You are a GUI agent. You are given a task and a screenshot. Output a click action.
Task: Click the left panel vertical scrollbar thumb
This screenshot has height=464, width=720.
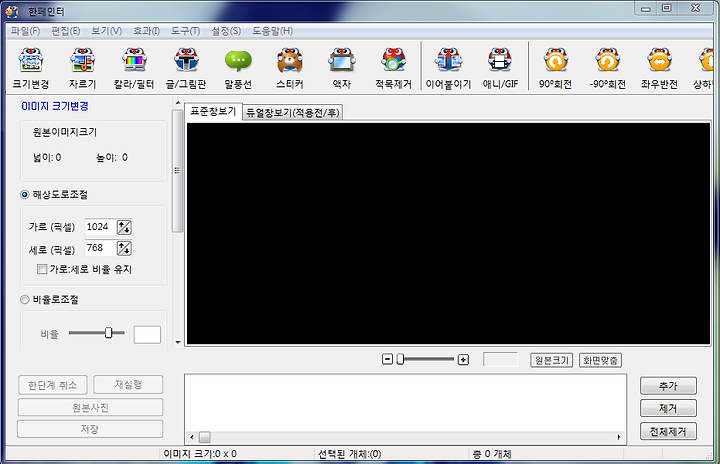pyautogui.click(x=178, y=171)
